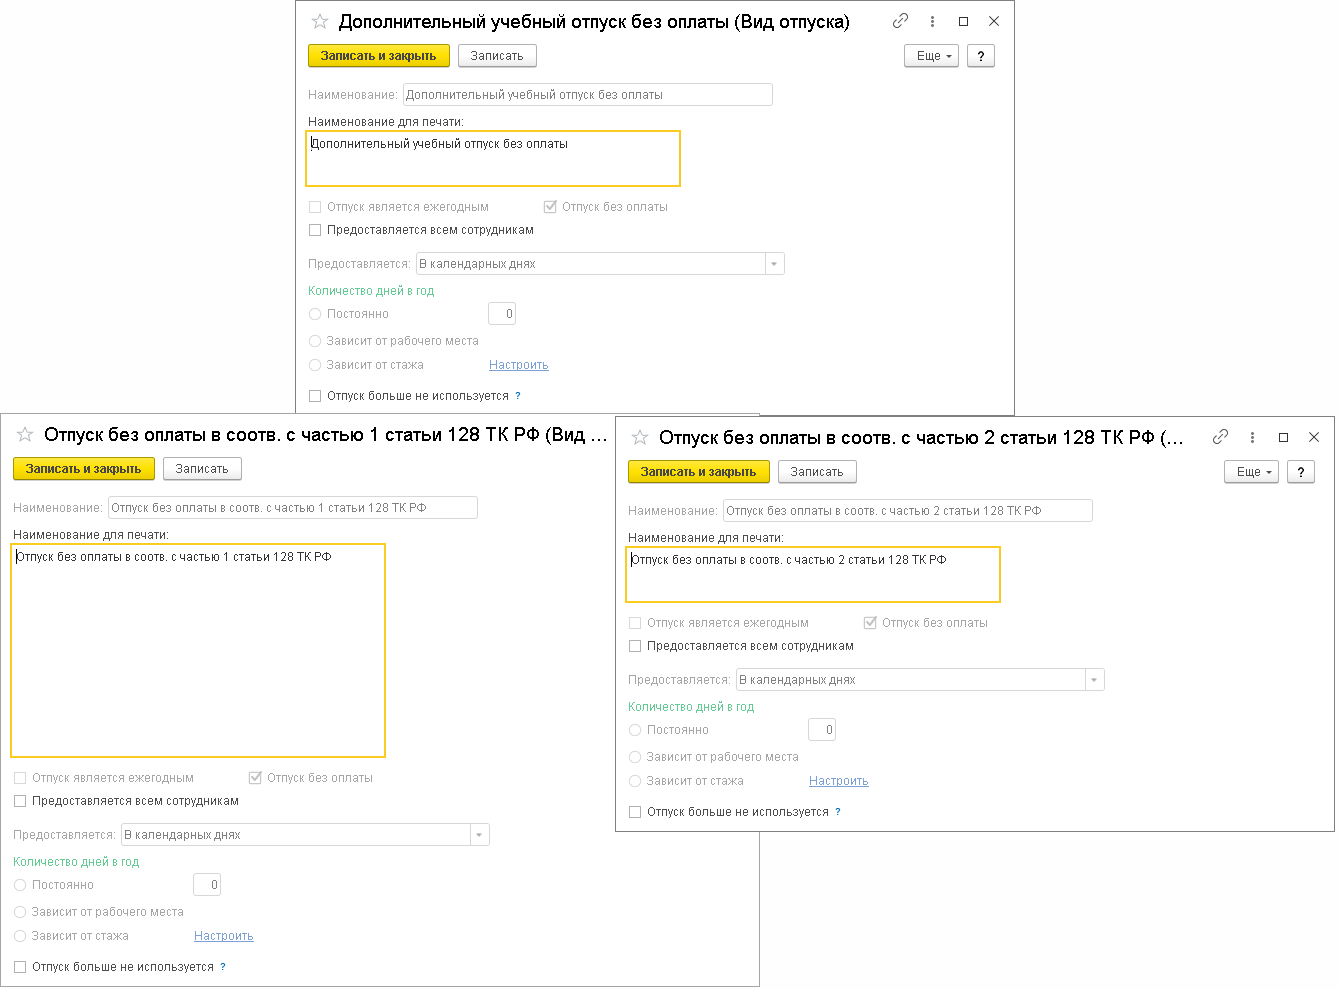Toggle 'Отпуск больше не используется' in часть 2 window
Screen dimensions: 1339x989
(635, 812)
